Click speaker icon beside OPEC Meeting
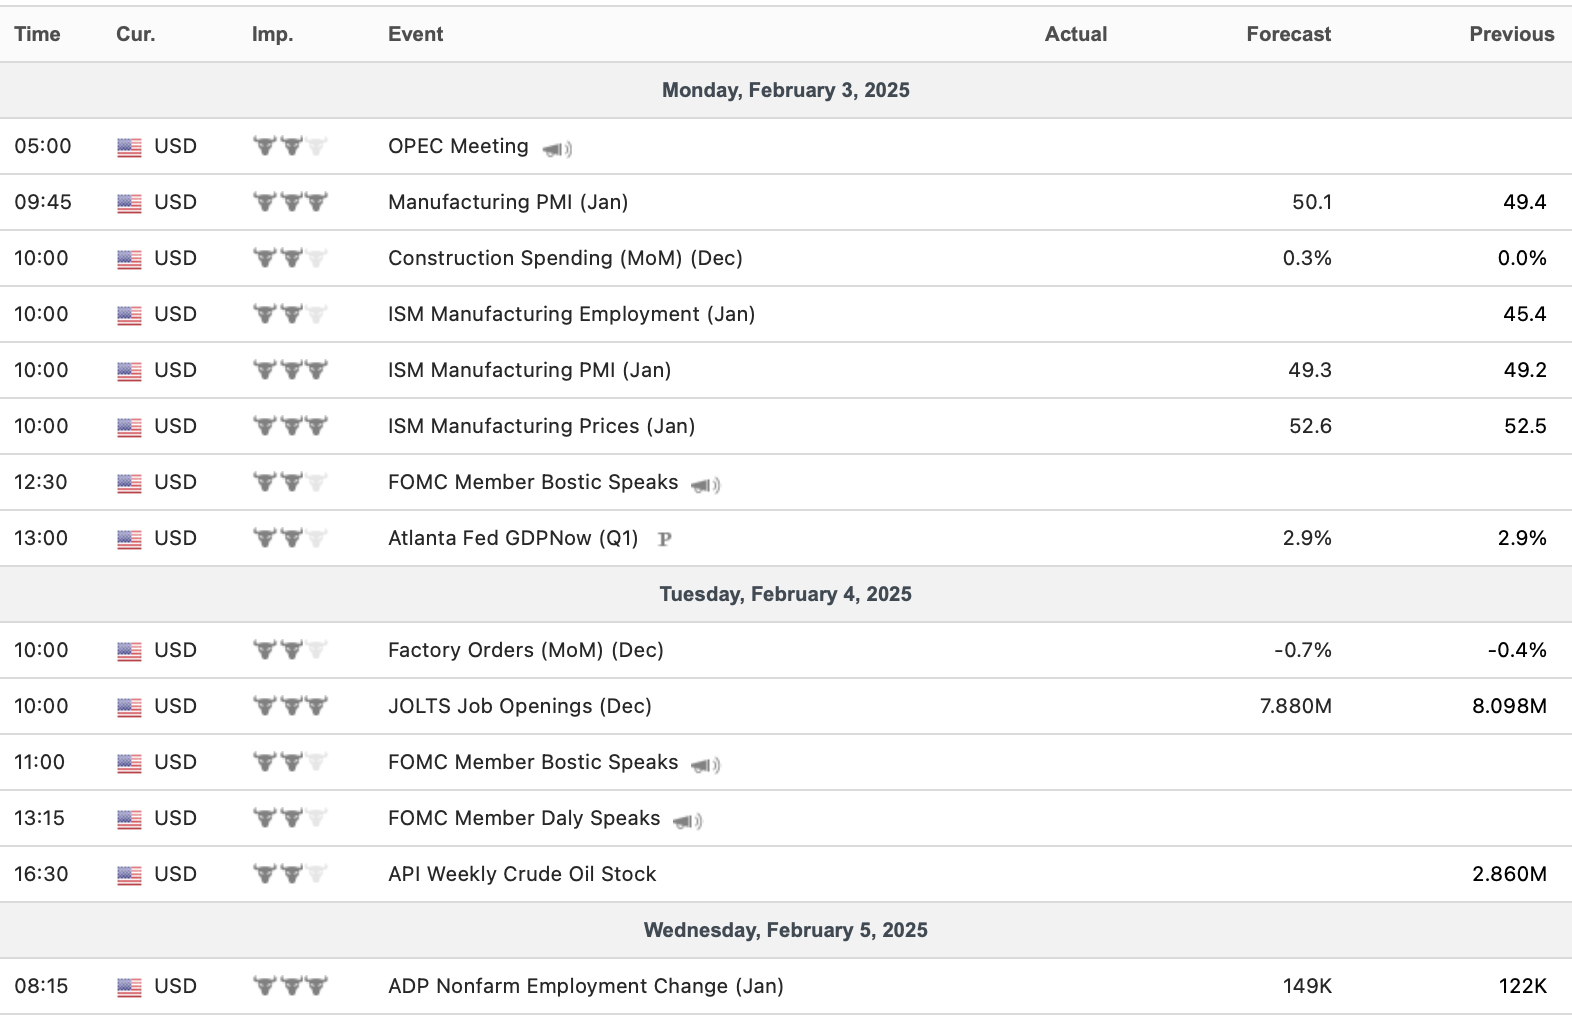Screen dimensions: 1572x1020 [x=557, y=149]
